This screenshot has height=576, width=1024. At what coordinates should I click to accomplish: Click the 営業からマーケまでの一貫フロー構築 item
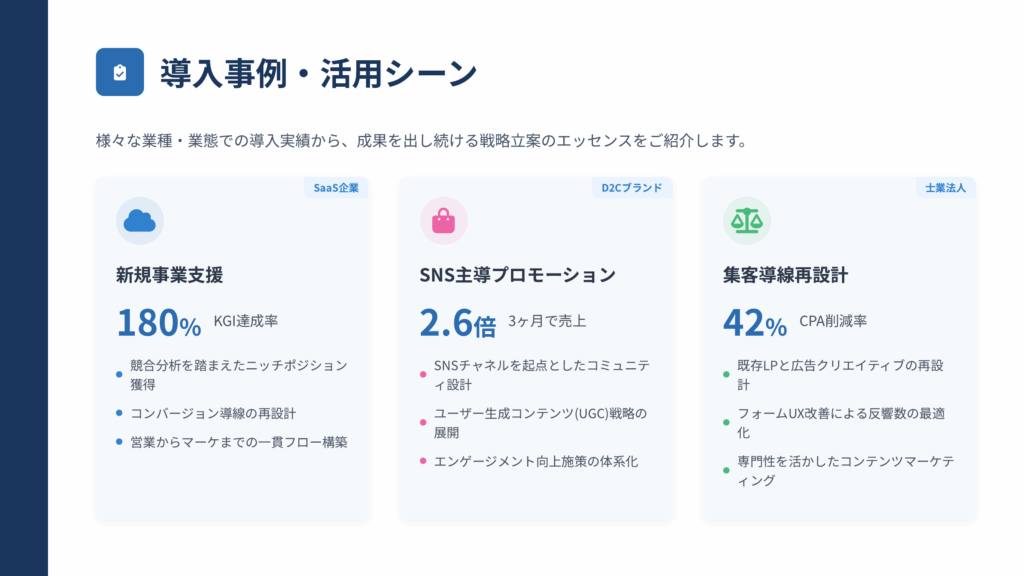239,442
